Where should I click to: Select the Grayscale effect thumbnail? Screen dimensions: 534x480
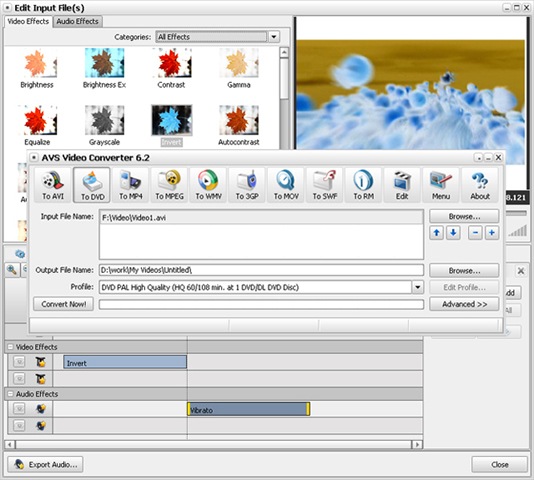[104, 125]
